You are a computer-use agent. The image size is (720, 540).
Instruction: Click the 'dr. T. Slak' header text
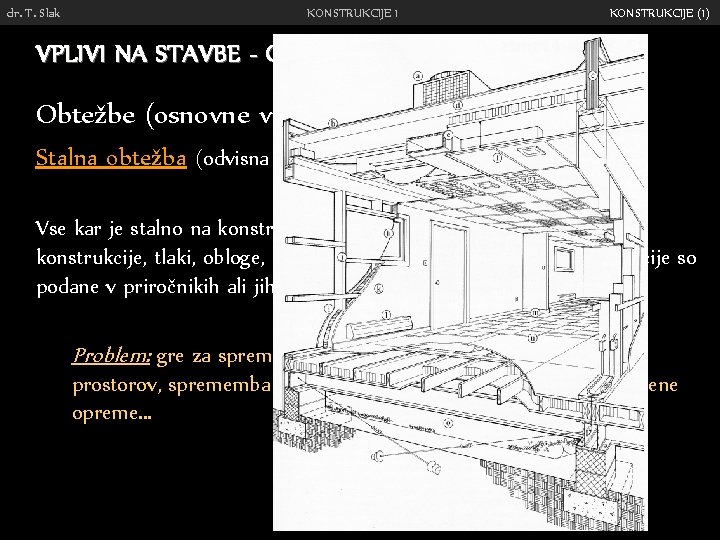pos(33,13)
